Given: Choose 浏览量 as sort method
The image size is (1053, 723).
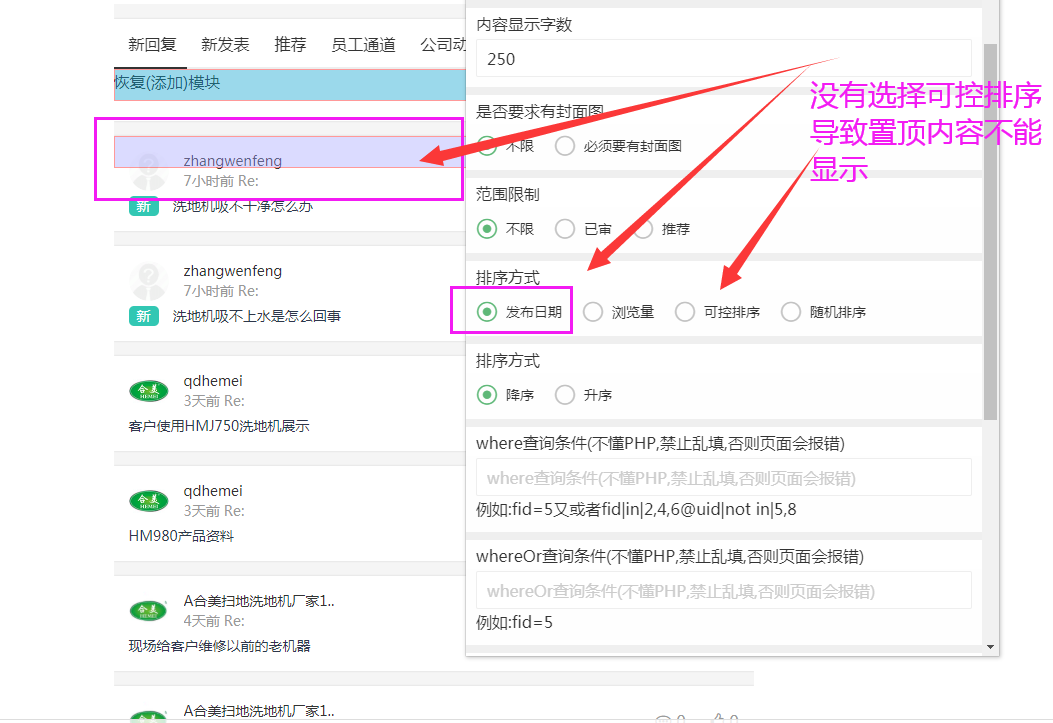Looking at the screenshot, I should point(593,312).
